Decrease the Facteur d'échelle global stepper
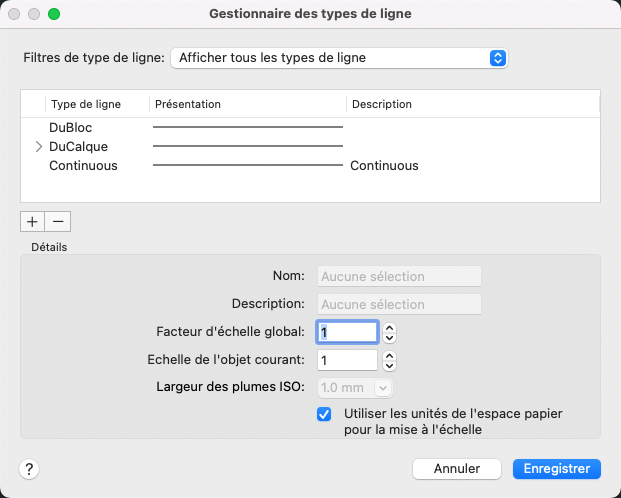The width and height of the screenshot is (621, 498). point(390,337)
